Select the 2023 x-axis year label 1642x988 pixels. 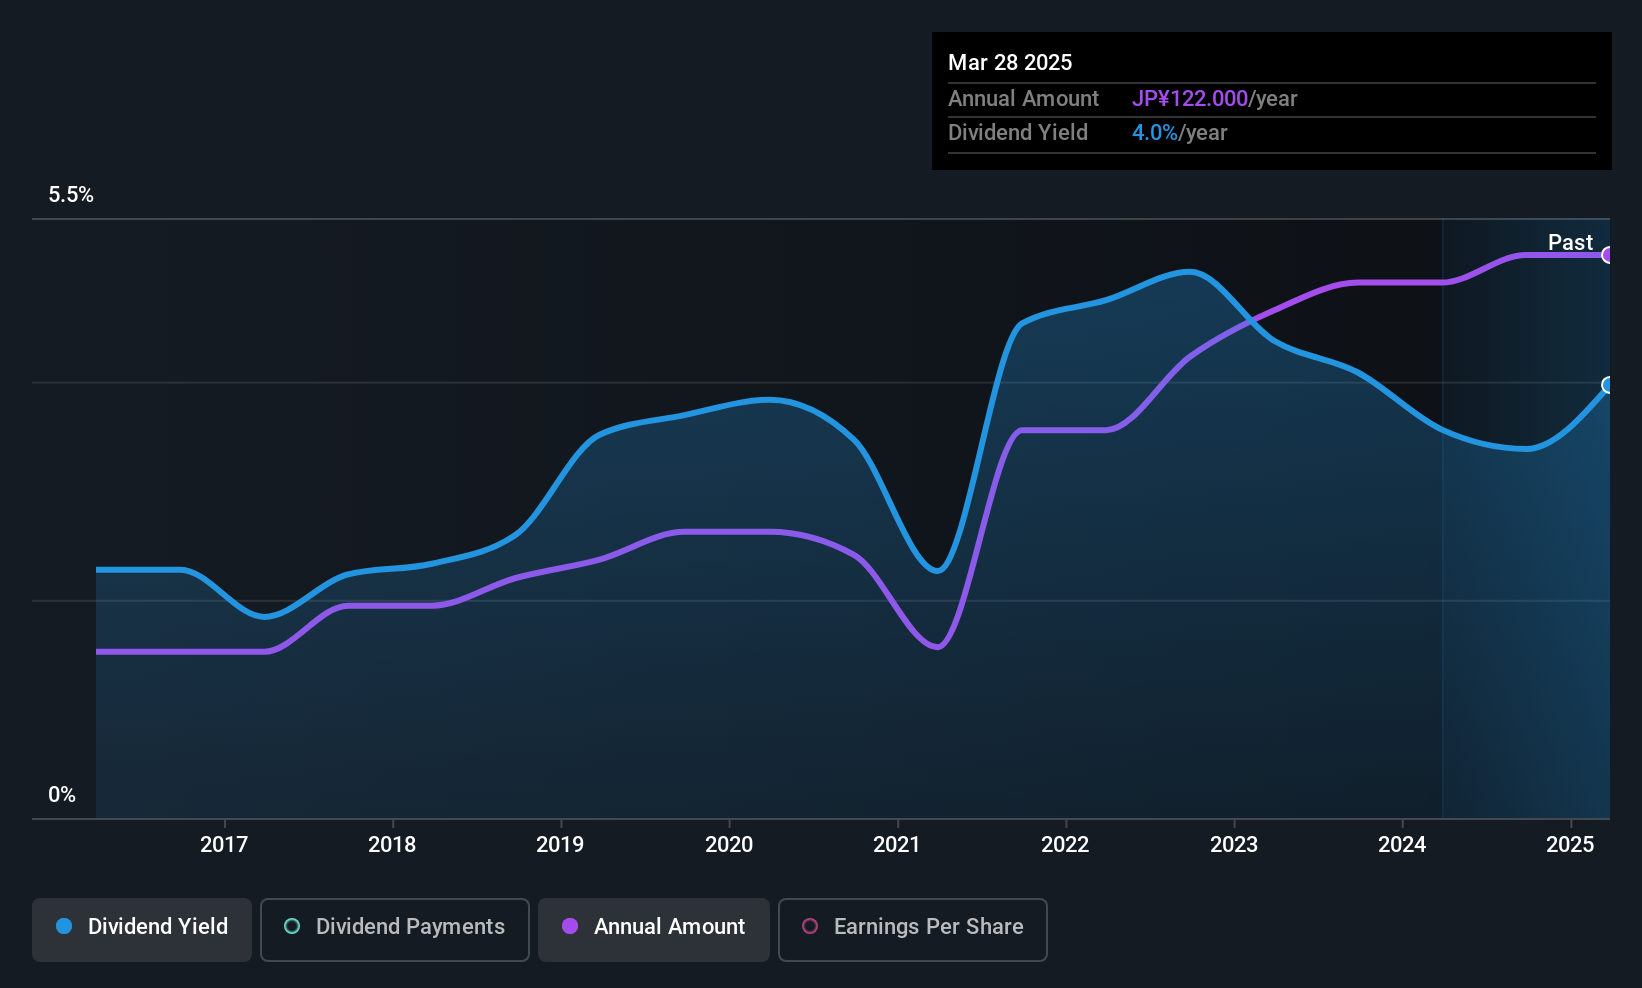(x=1234, y=844)
